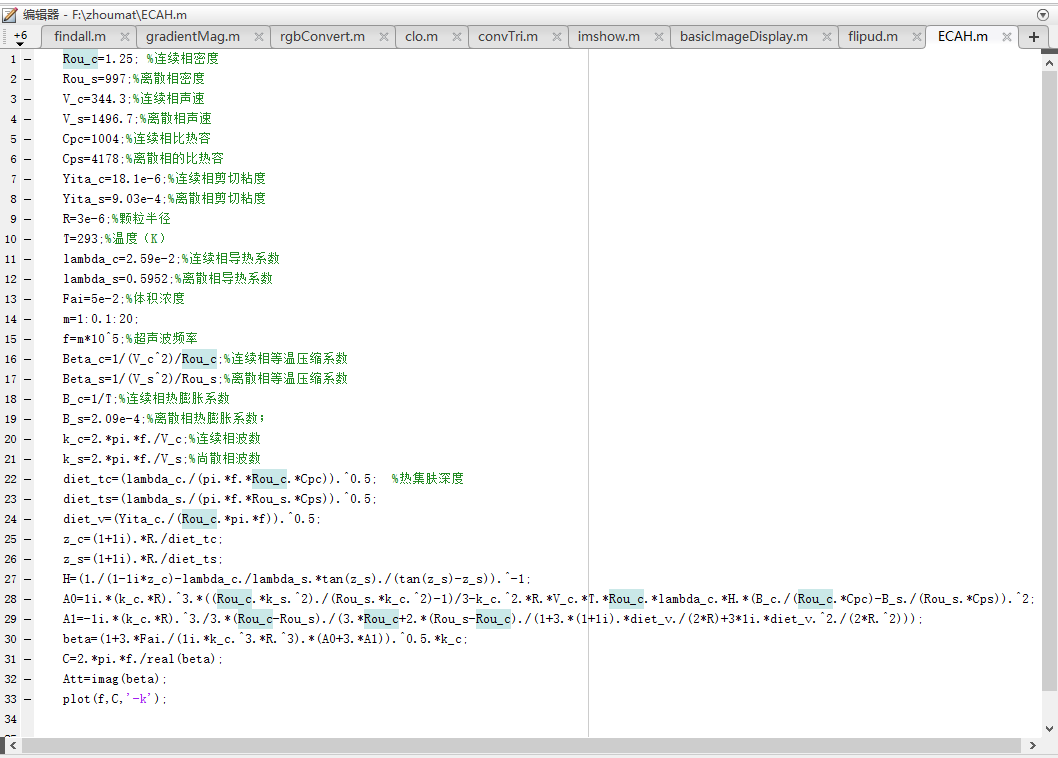Screen dimensions: 1058x758
Task: Close the imshow.m tab
Action: [660, 37]
